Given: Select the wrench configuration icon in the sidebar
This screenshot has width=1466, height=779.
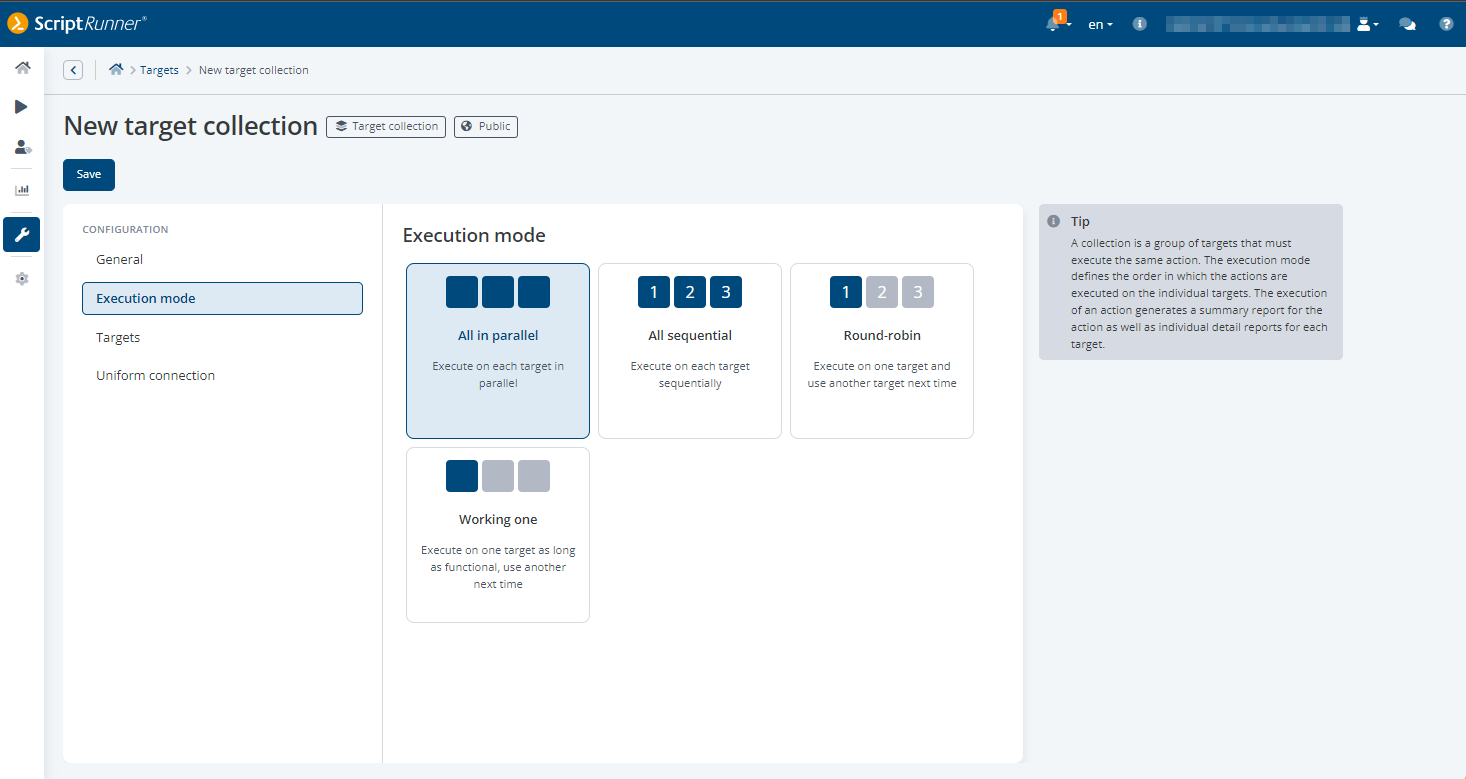Looking at the screenshot, I should [x=22, y=235].
